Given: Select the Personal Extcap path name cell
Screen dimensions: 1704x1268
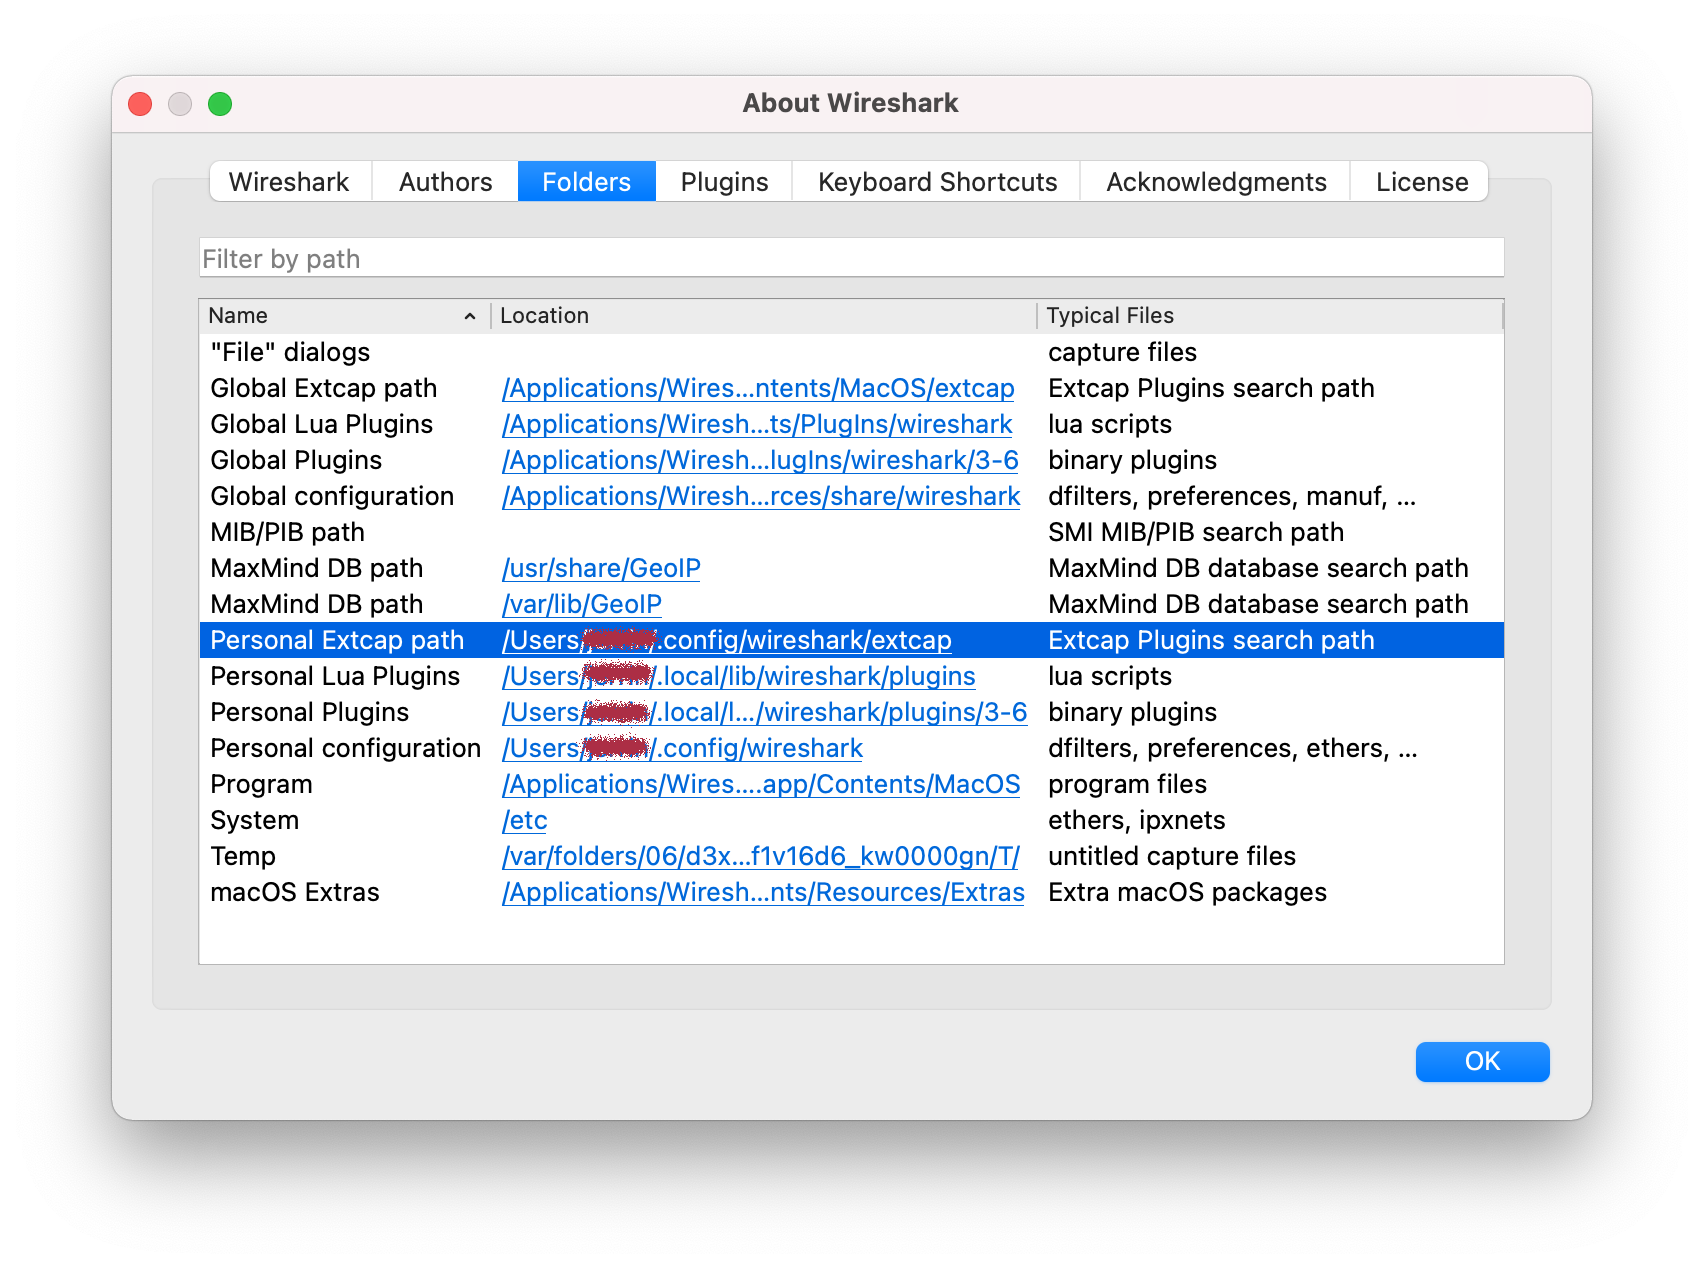Looking at the screenshot, I should click(x=337, y=640).
